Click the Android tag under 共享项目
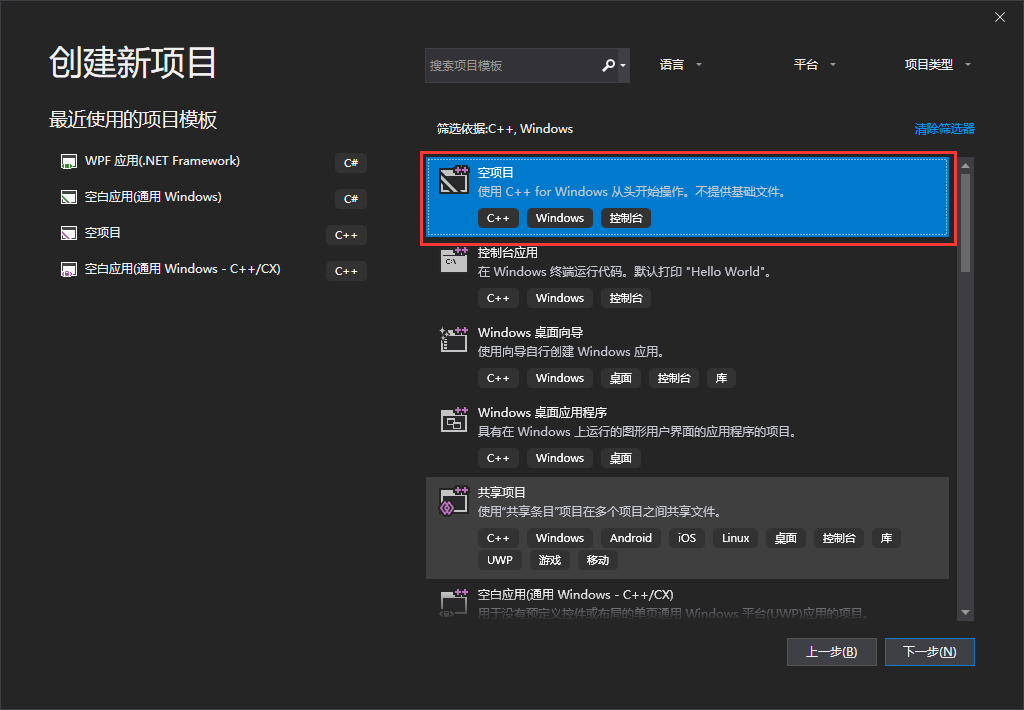The image size is (1024, 710). point(631,538)
